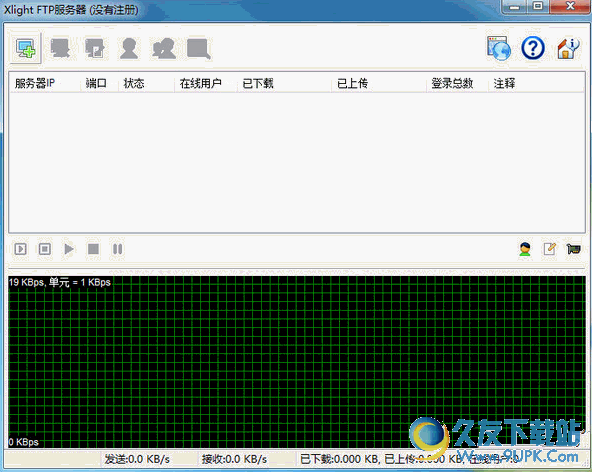Click the network card traffic icon
The image size is (592, 472).
pos(574,249)
